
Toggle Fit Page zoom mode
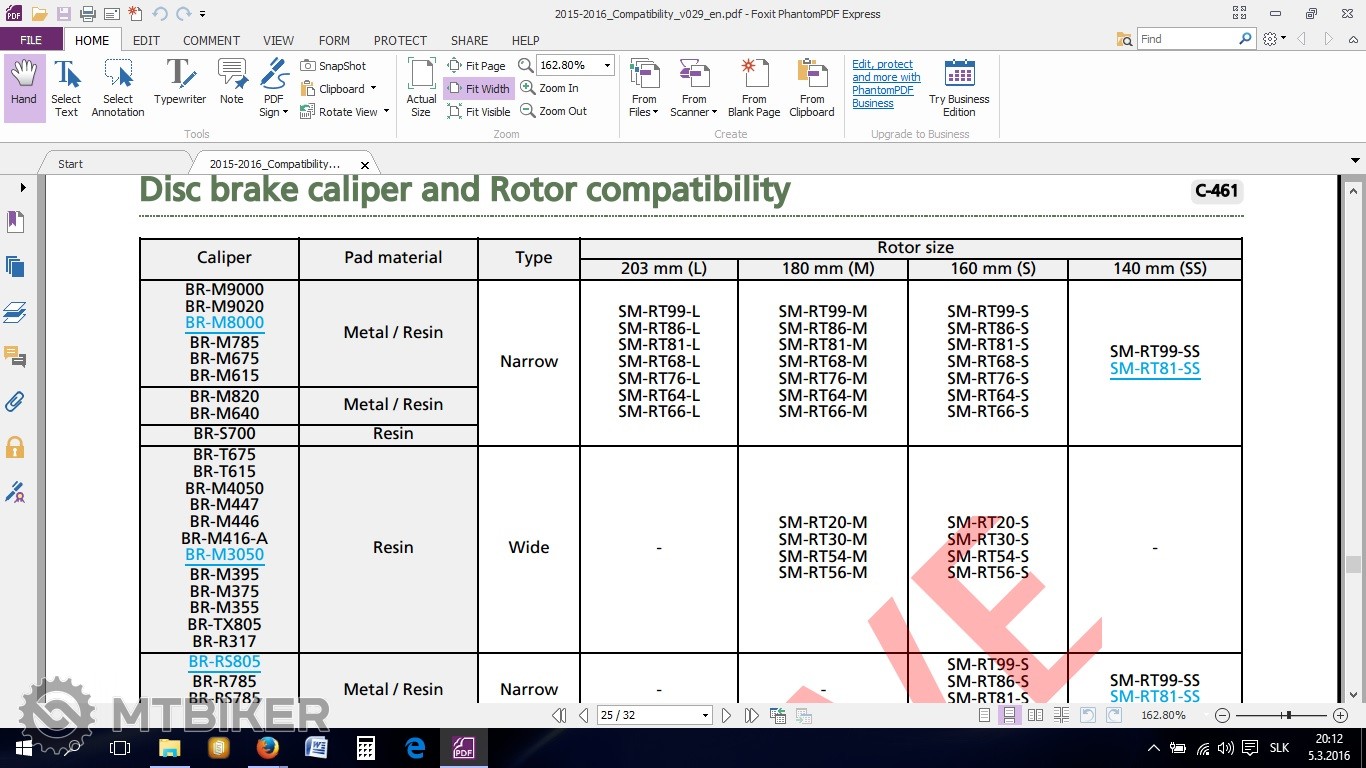(477, 66)
